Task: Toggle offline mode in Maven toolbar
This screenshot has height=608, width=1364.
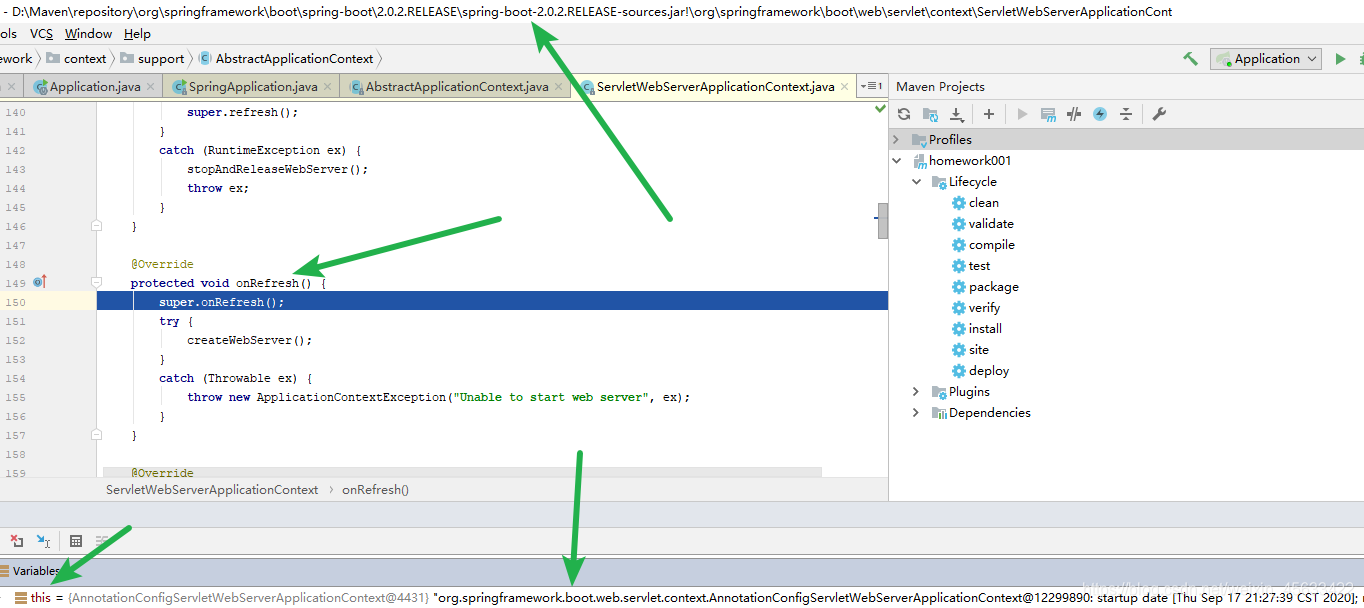Action: (x=1074, y=114)
